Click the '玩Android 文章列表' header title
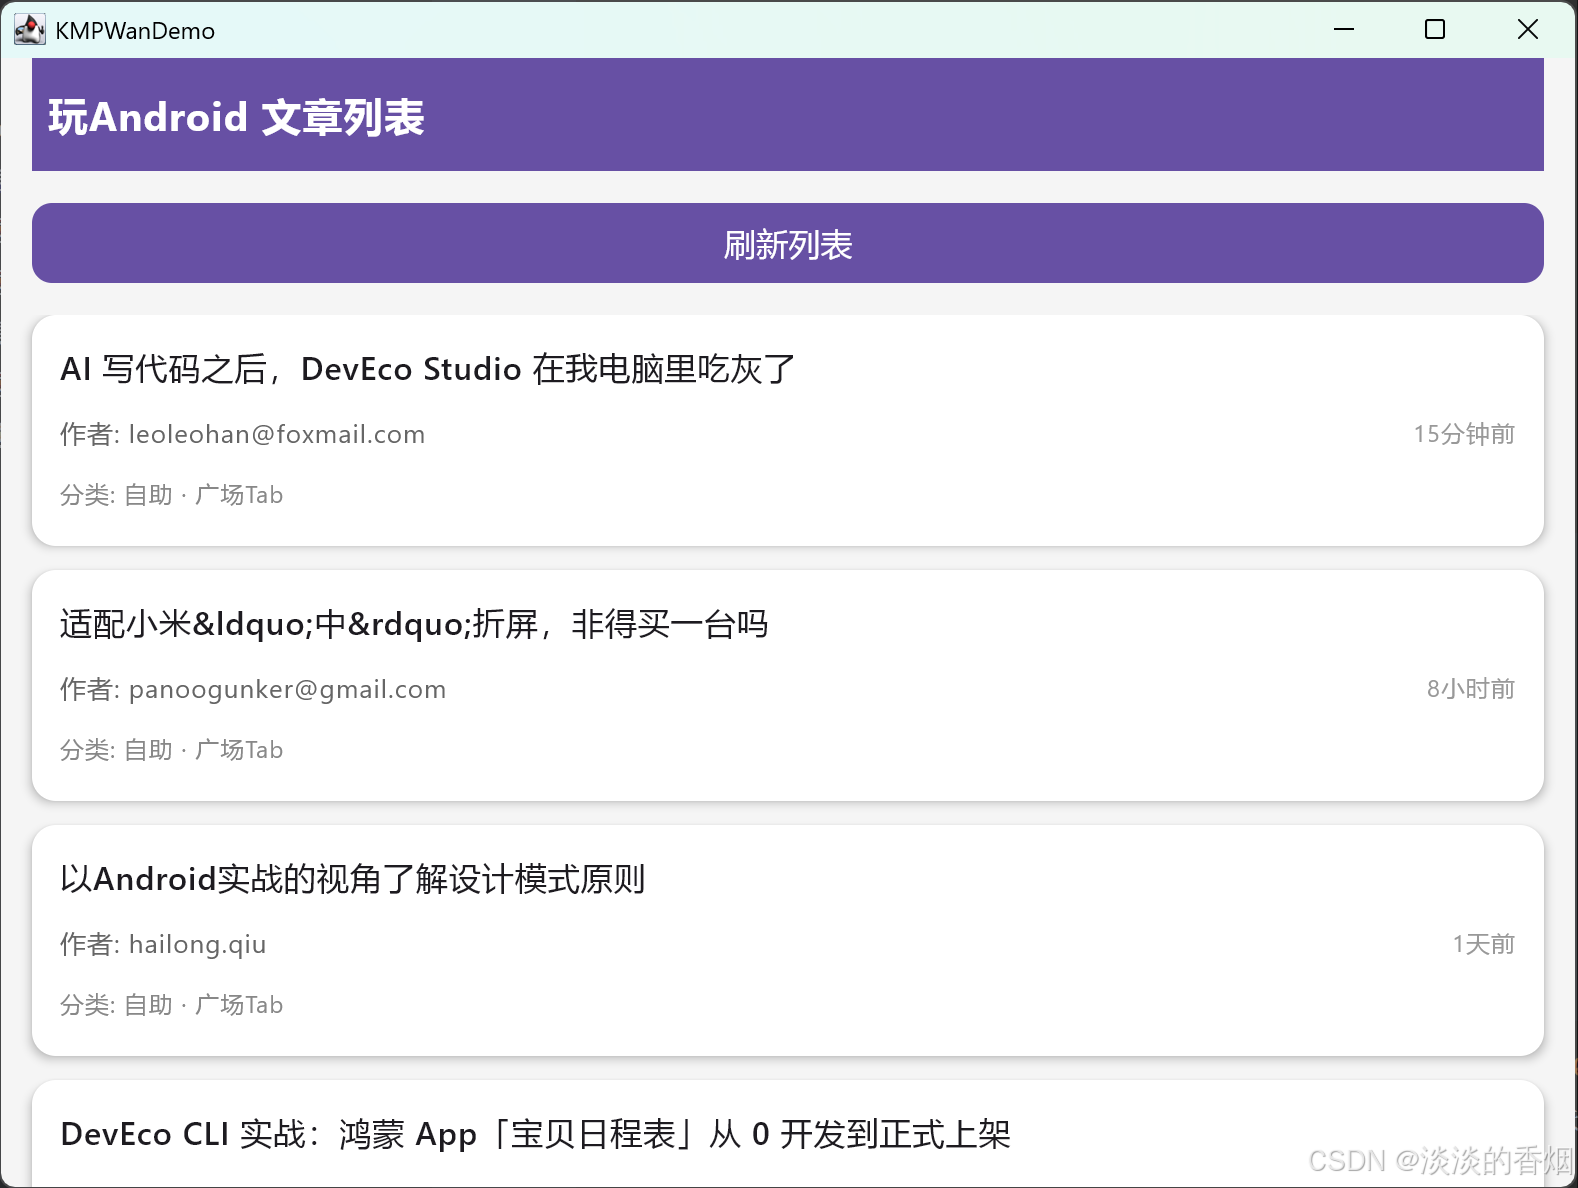The width and height of the screenshot is (1578, 1188). pos(237,117)
